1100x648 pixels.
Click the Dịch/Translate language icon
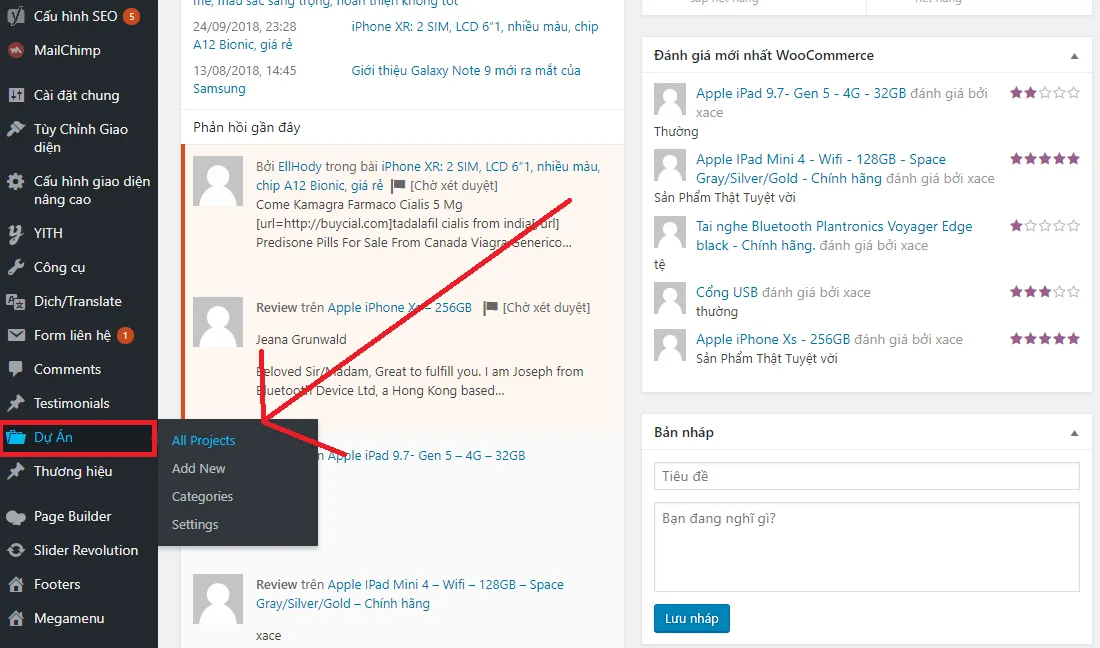(x=15, y=302)
